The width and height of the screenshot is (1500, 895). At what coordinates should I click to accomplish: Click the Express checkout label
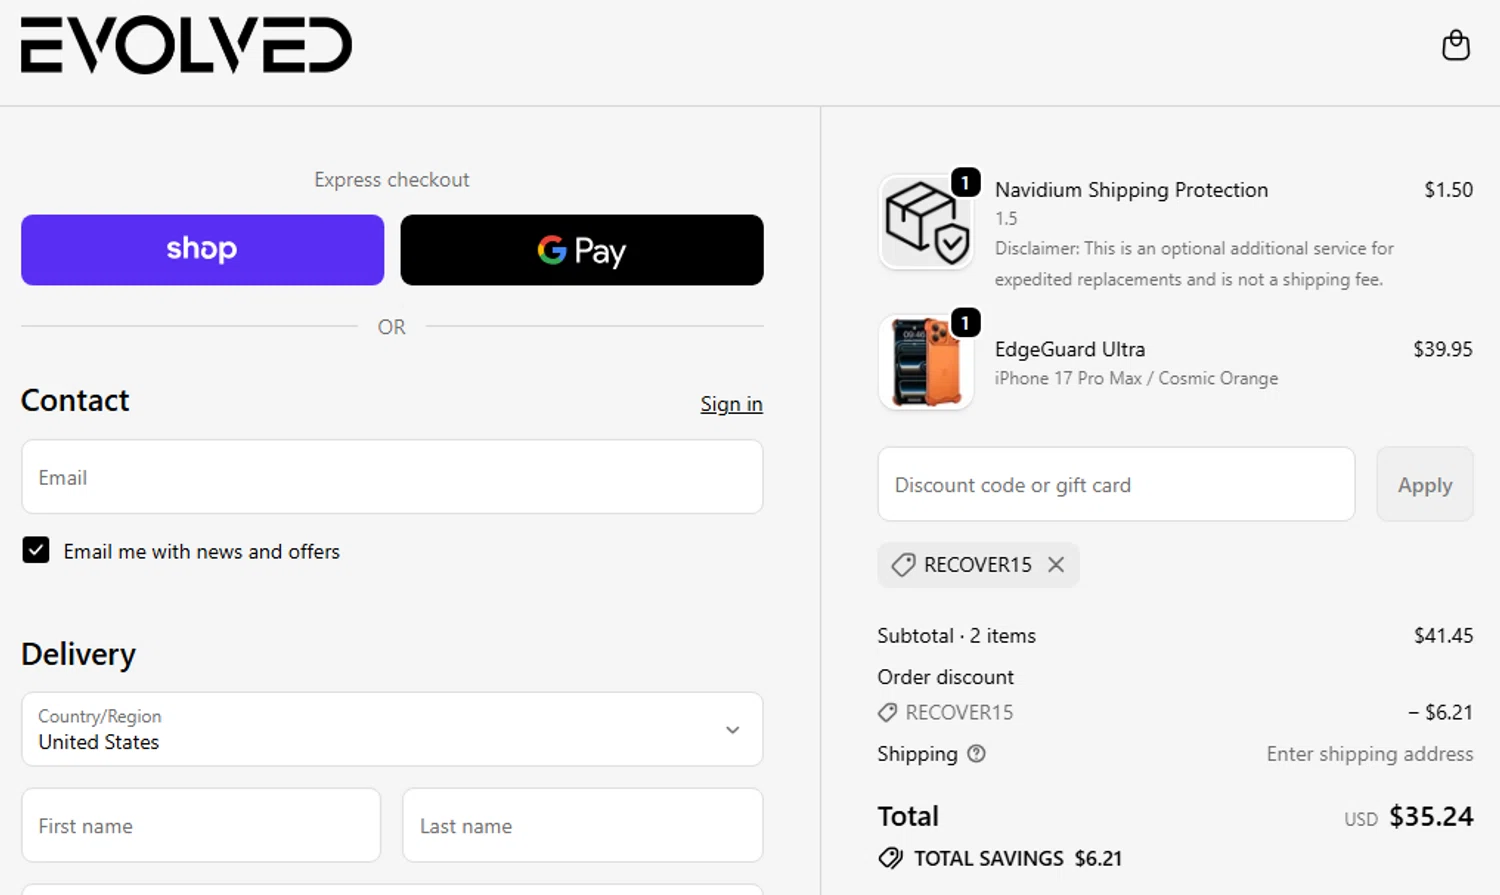coord(392,180)
